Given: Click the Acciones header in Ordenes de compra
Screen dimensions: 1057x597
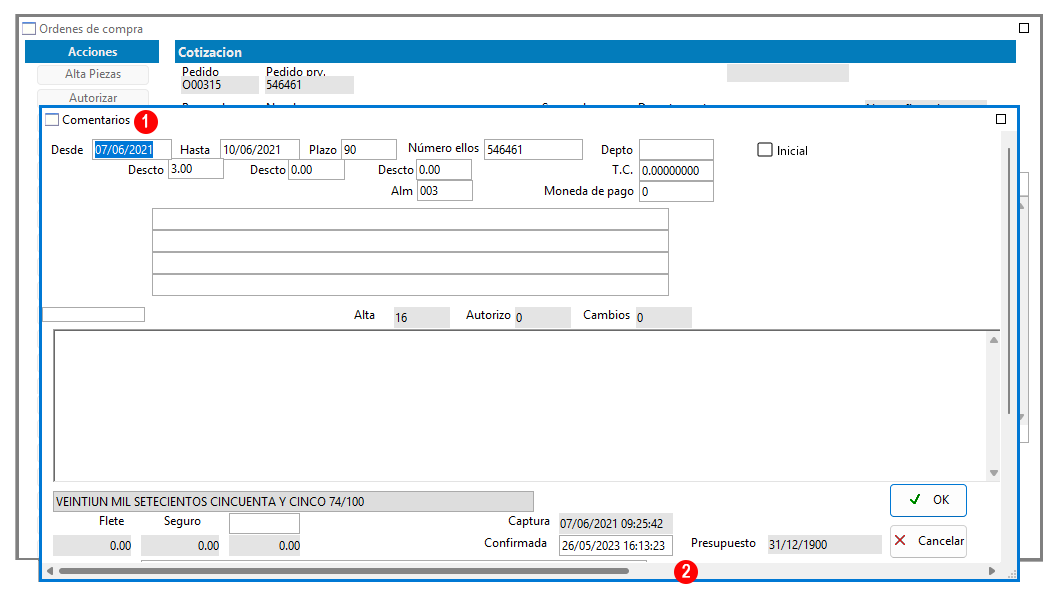Looking at the screenshot, I should tap(92, 52).
